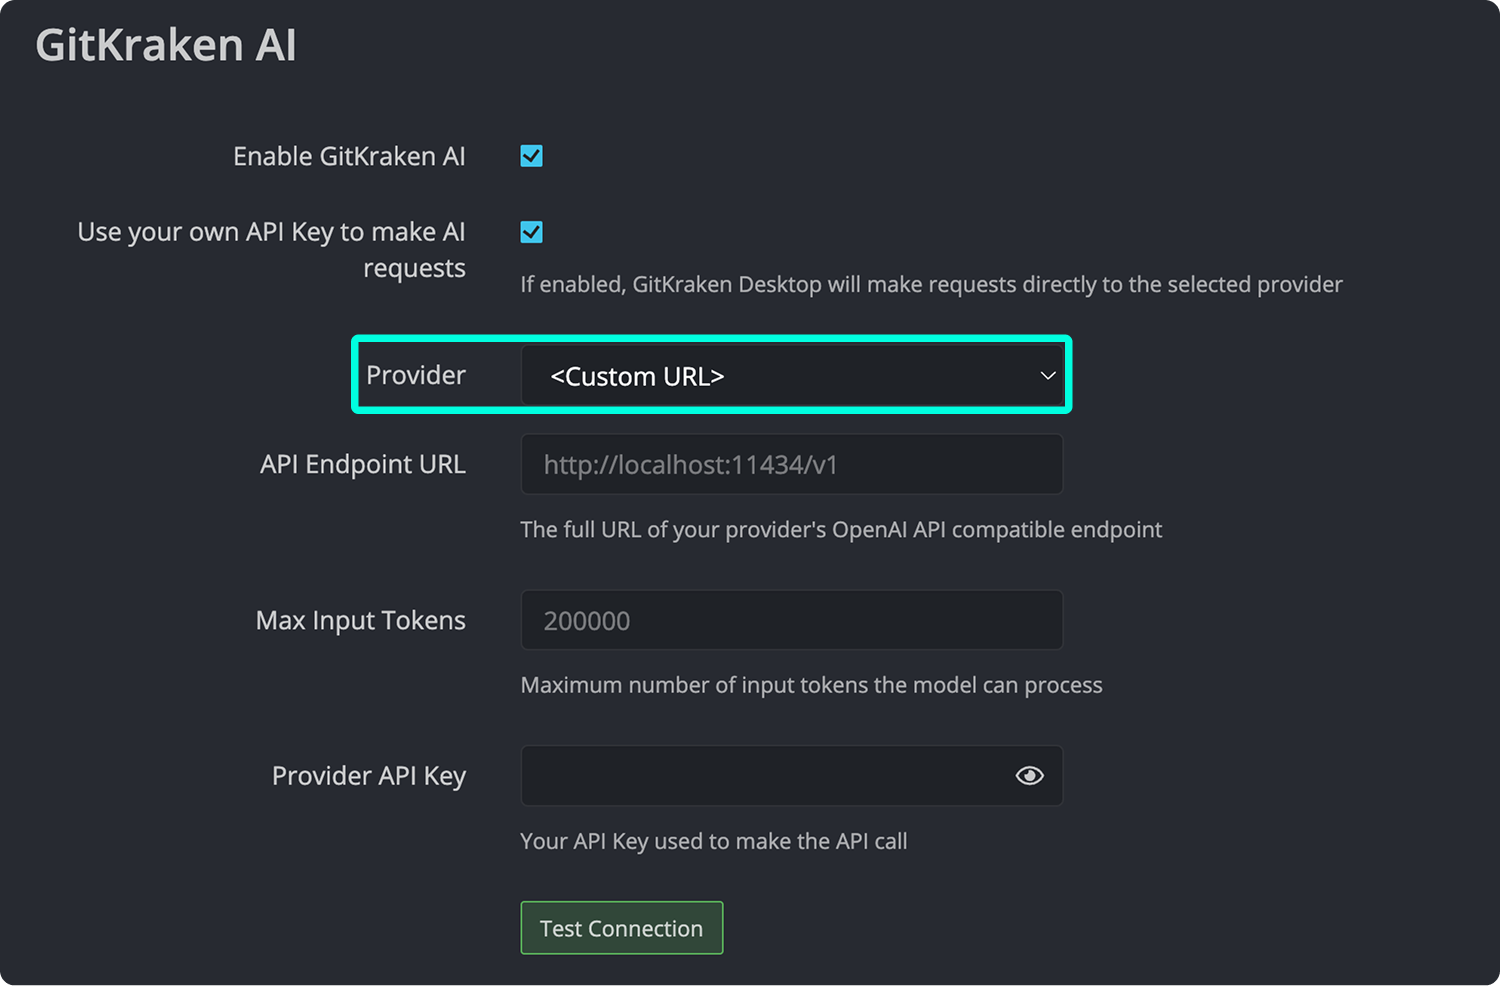Click the chevron on the Provider dropdown

click(x=1046, y=375)
